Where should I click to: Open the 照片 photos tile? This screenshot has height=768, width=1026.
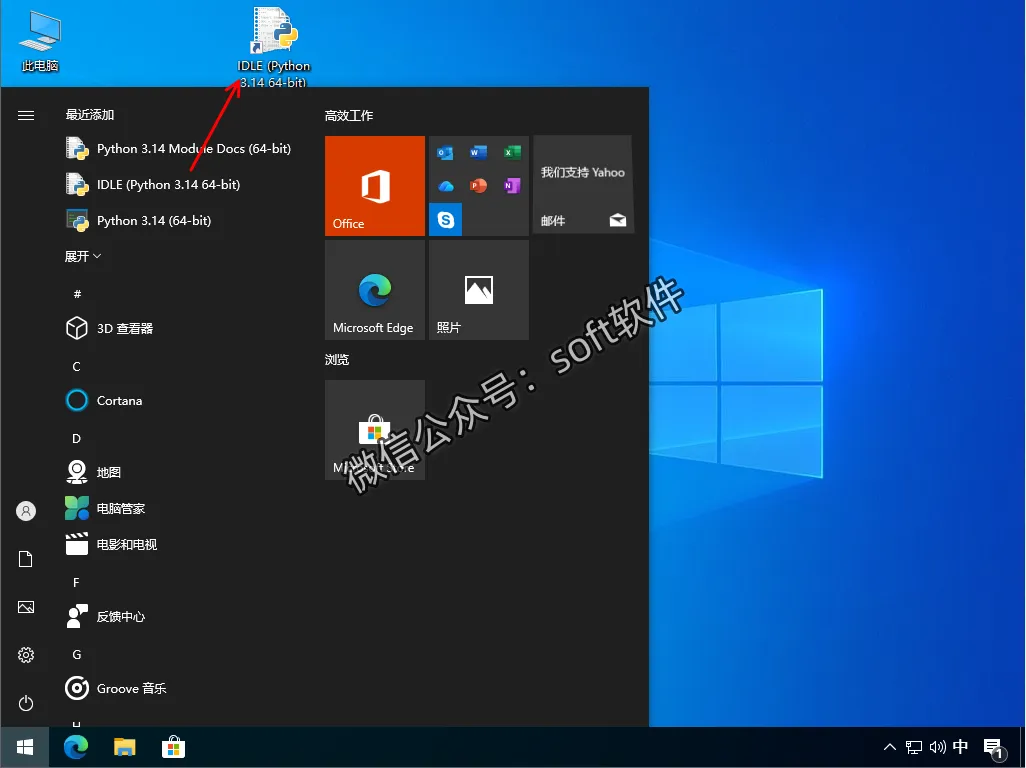pyautogui.click(x=479, y=290)
